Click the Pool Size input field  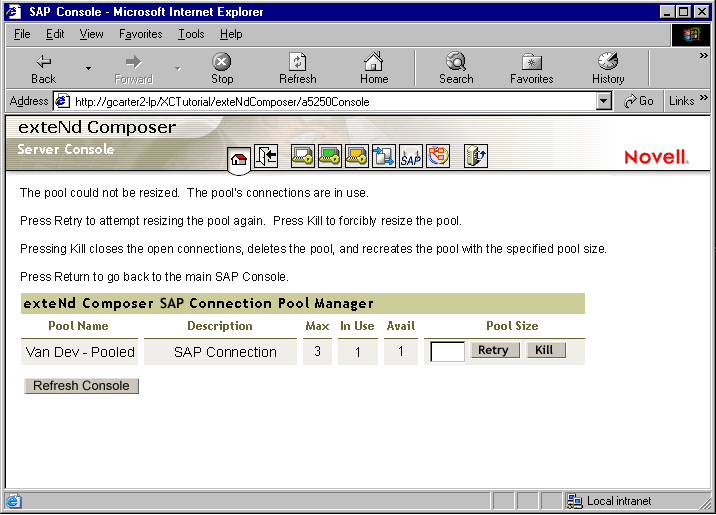pyautogui.click(x=448, y=352)
